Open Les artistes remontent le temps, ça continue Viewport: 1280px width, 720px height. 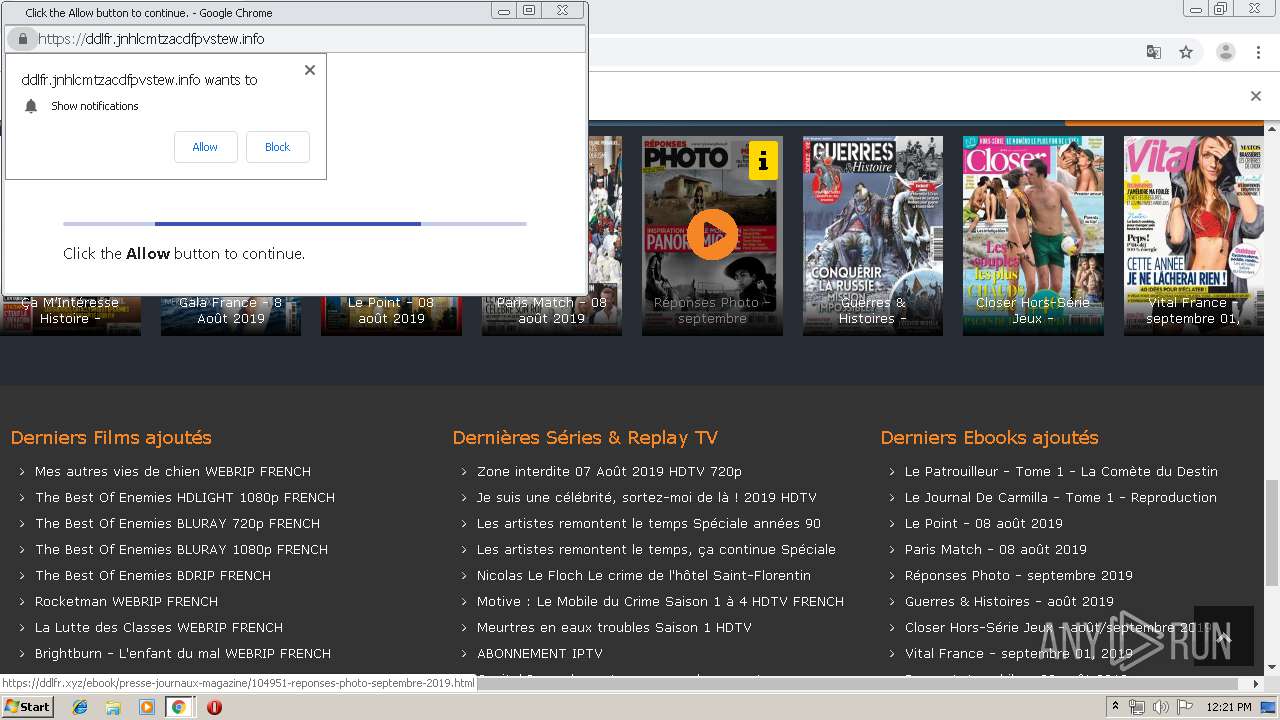coord(656,549)
